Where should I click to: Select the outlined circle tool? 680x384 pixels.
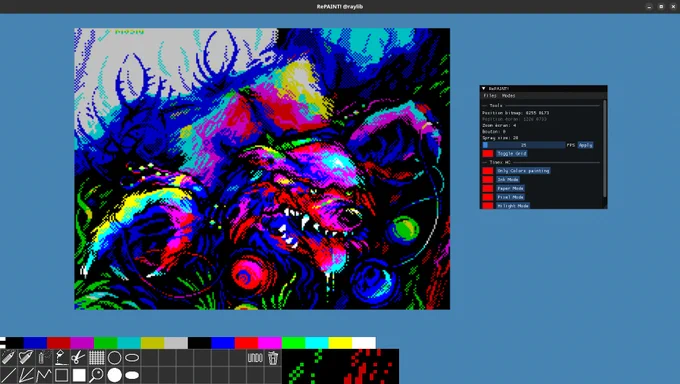[x=114, y=358]
